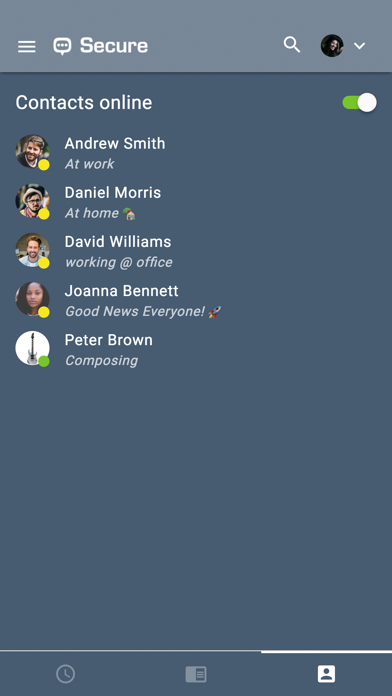Open chat with David Williams

point(196,251)
